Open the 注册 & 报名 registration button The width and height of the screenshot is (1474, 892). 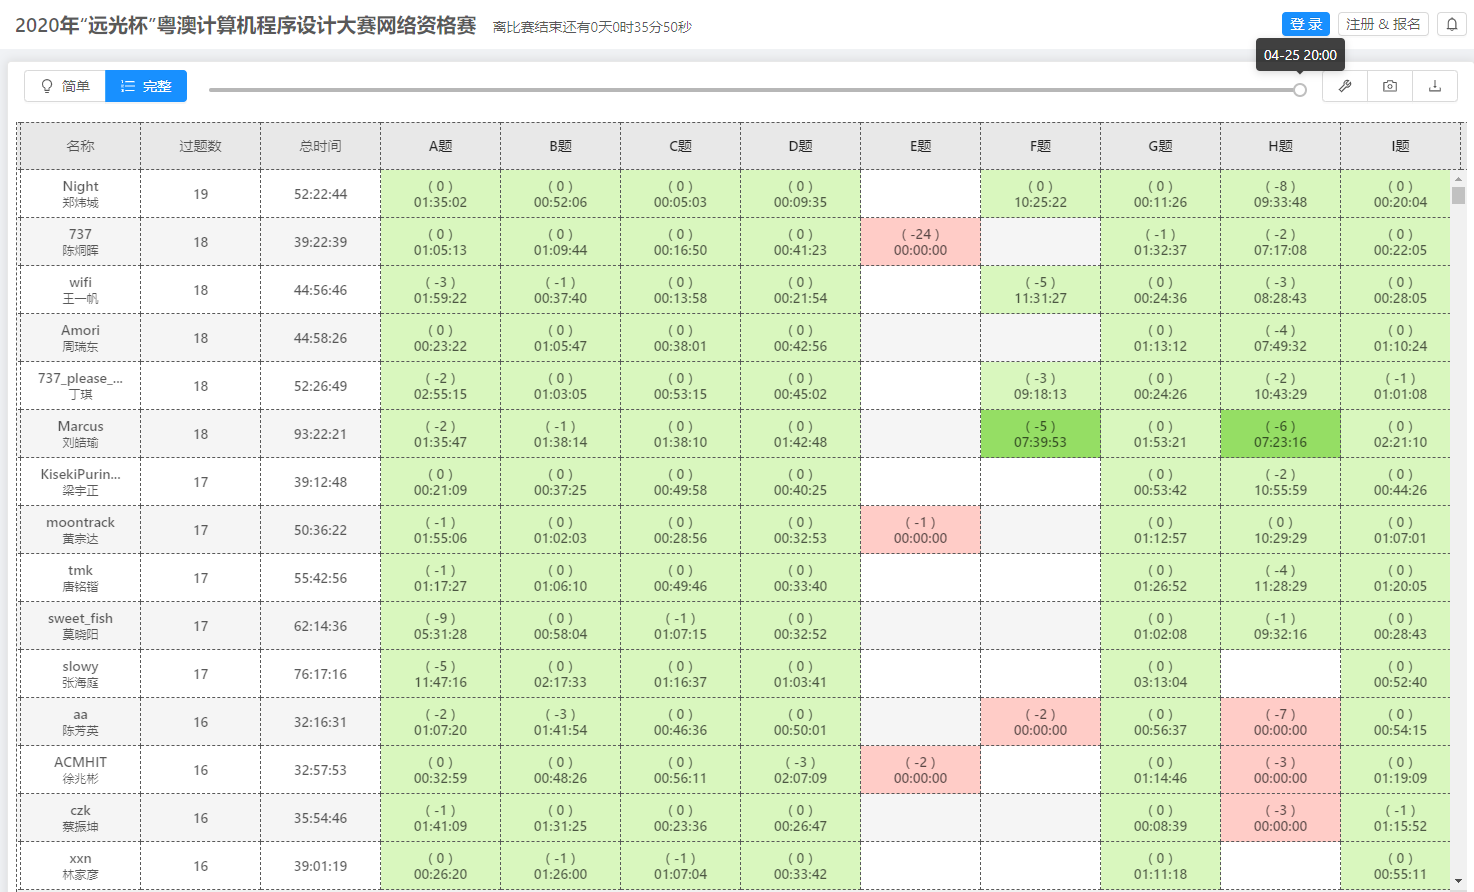[1383, 24]
